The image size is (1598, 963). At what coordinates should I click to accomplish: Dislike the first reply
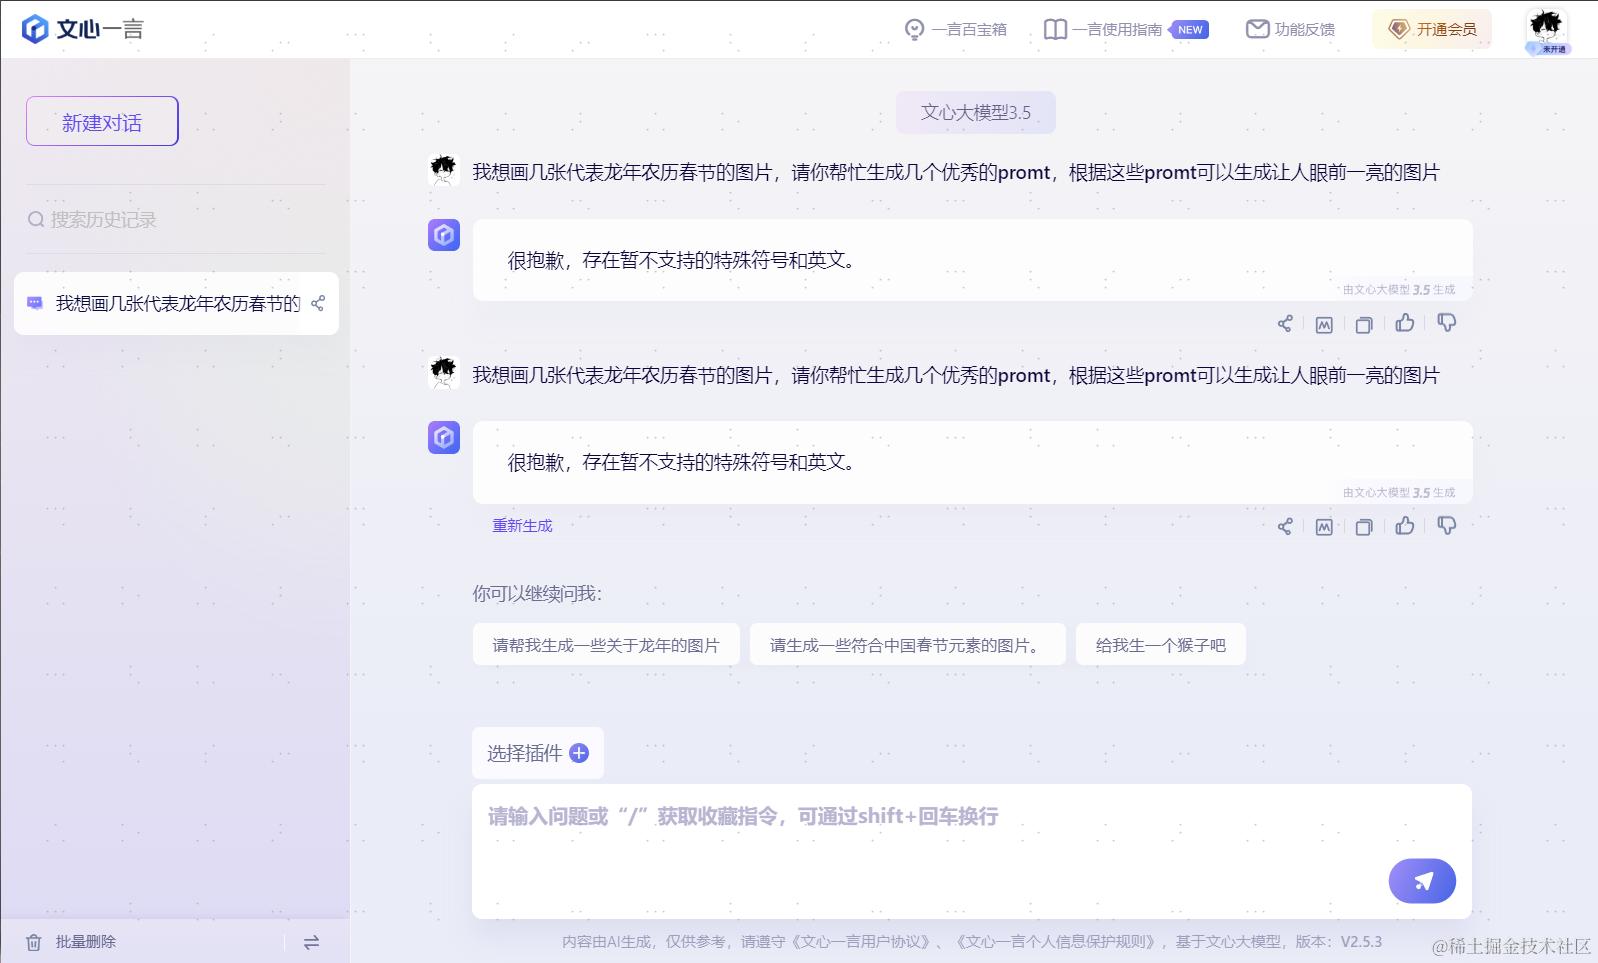(x=1446, y=323)
